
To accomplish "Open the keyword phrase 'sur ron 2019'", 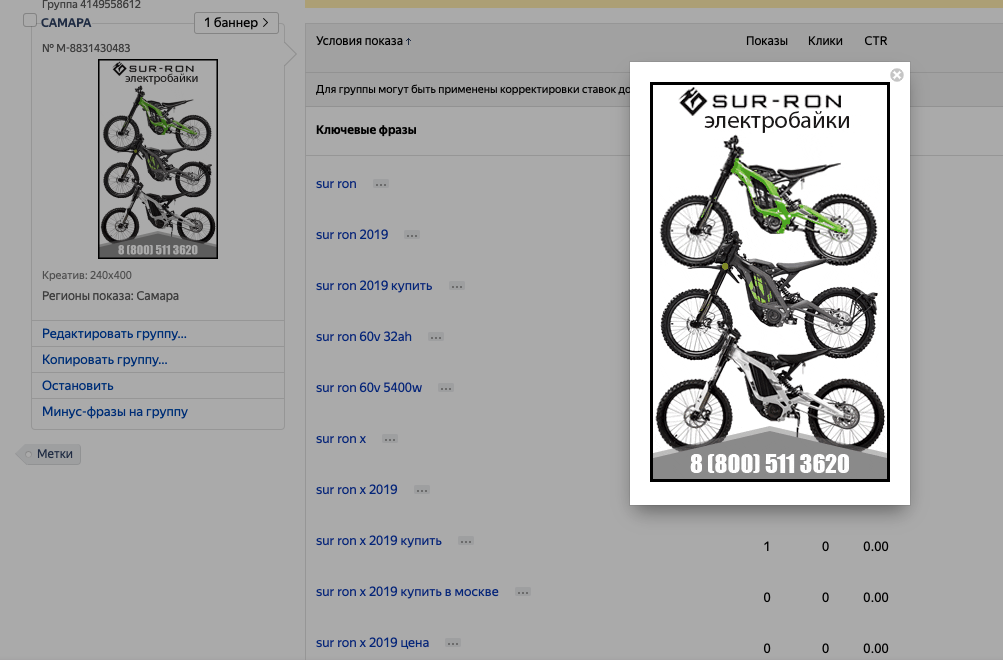I will coord(352,235).
